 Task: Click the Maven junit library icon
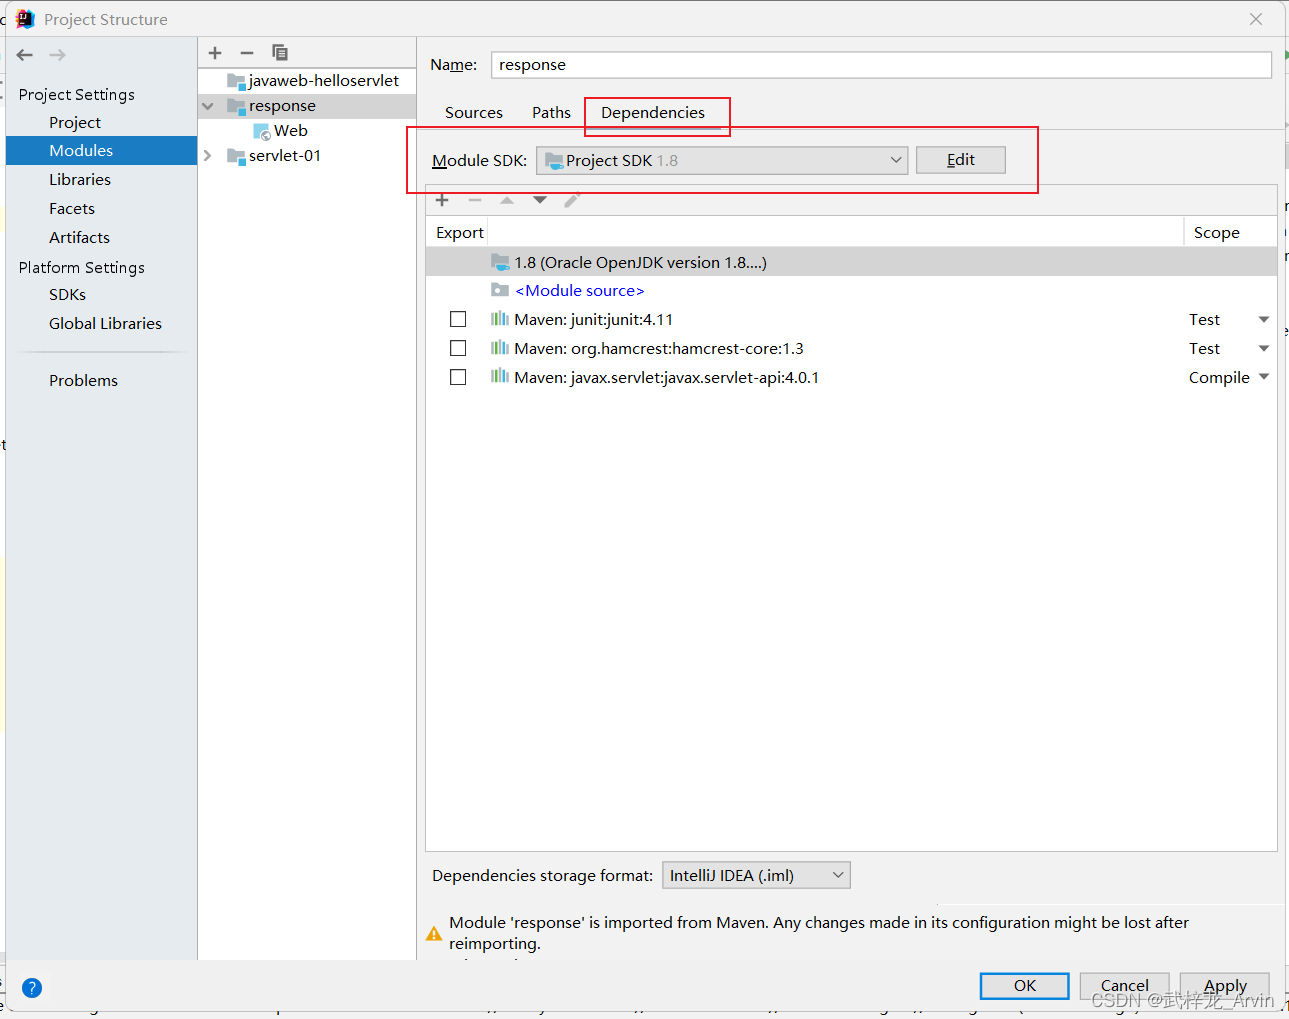[500, 319]
